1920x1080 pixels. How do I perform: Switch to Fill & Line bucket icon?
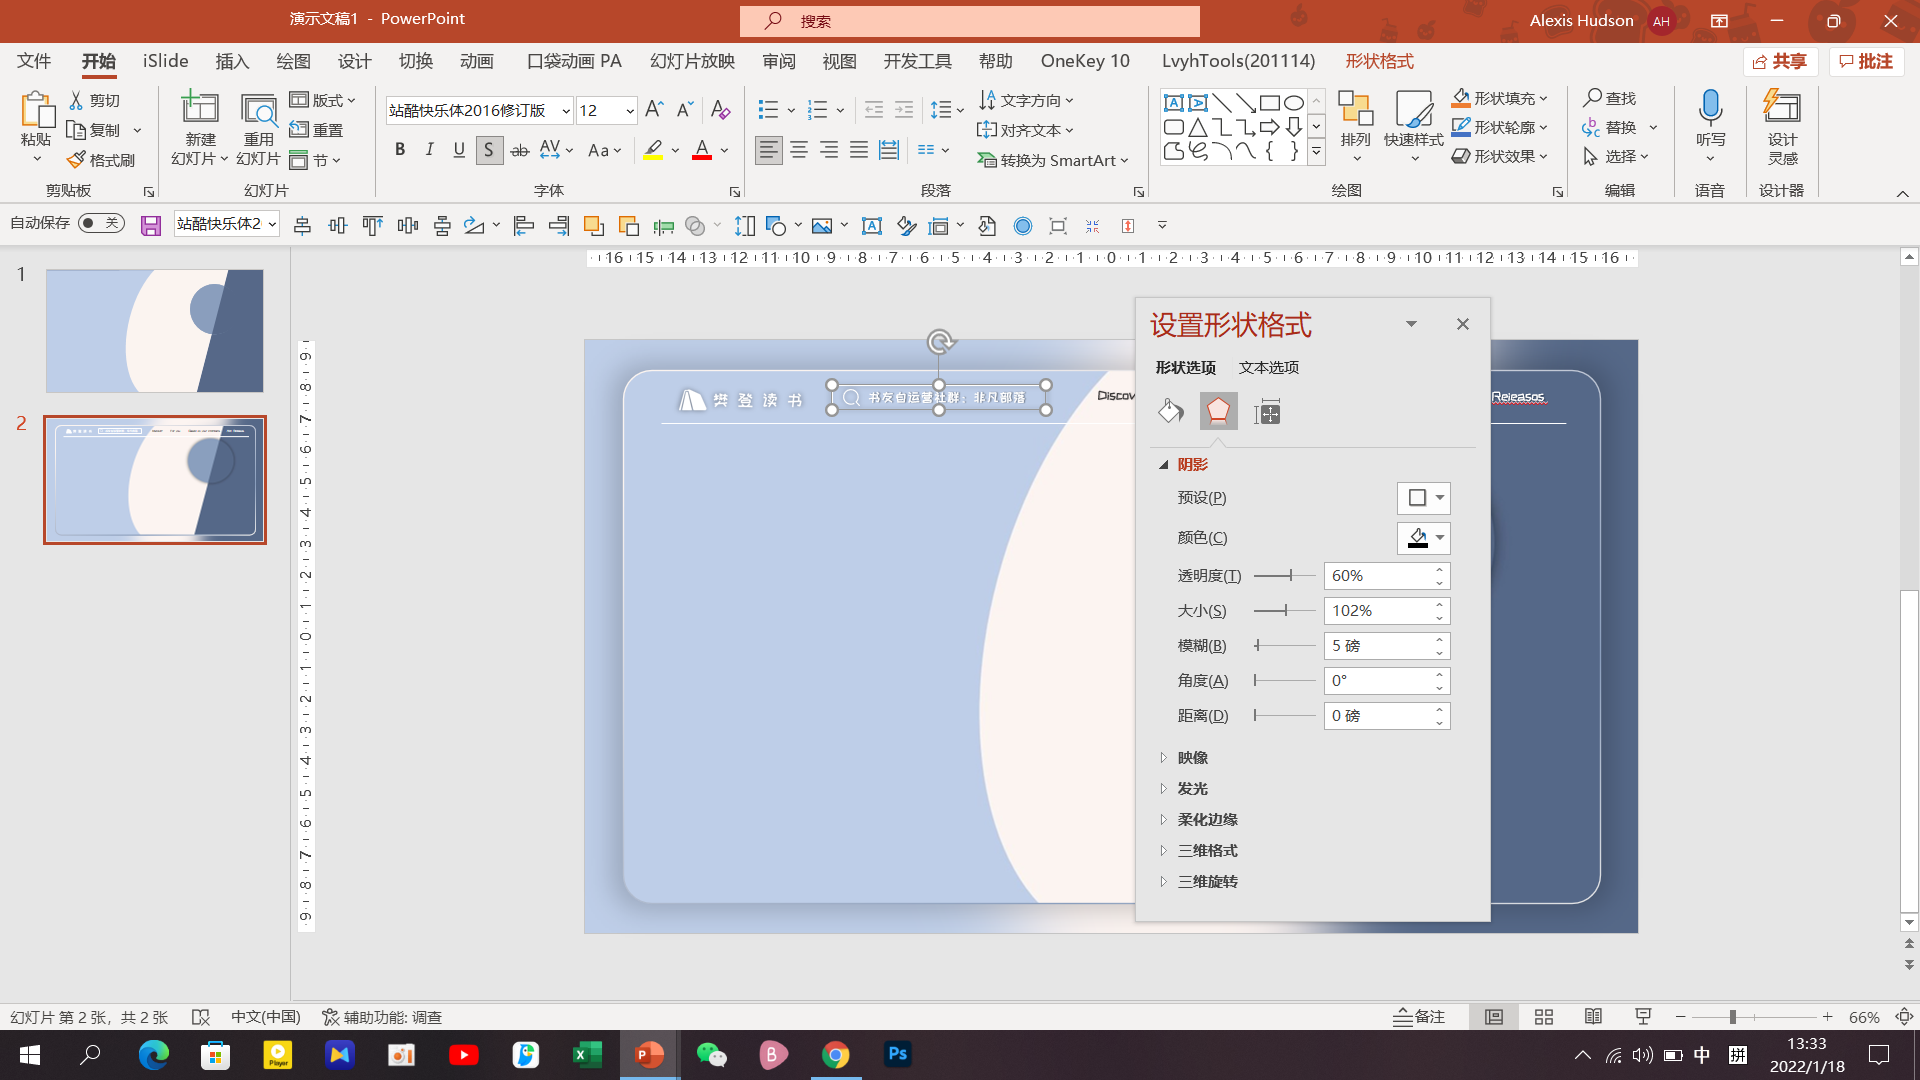[1170, 412]
